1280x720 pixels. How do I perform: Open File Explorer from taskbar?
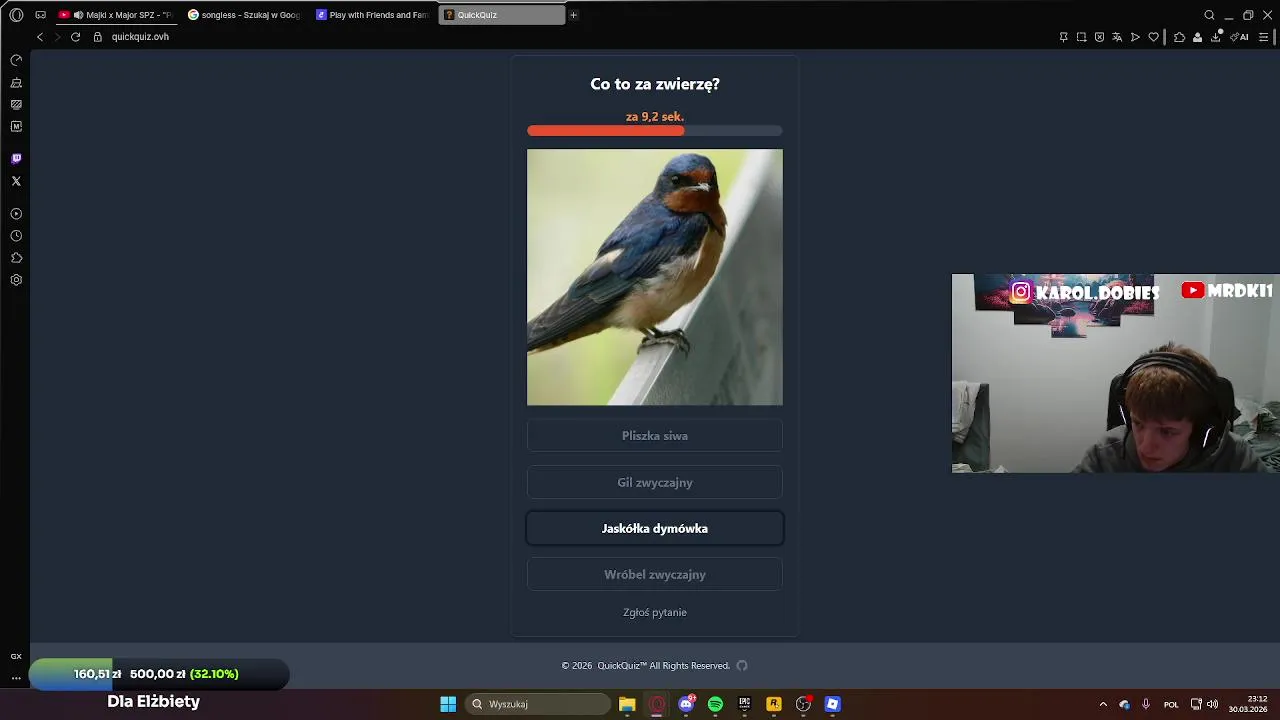pyautogui.click(x=627, y=704)
